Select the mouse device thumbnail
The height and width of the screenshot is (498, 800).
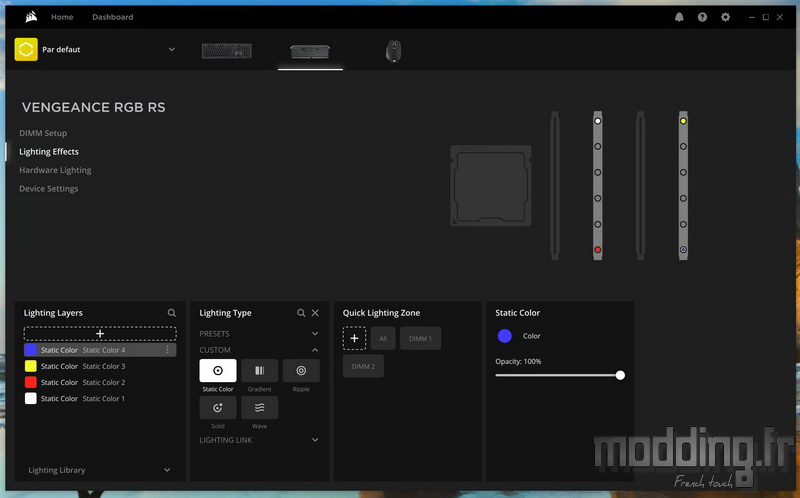pyautogui.click(x=393, y=51)
